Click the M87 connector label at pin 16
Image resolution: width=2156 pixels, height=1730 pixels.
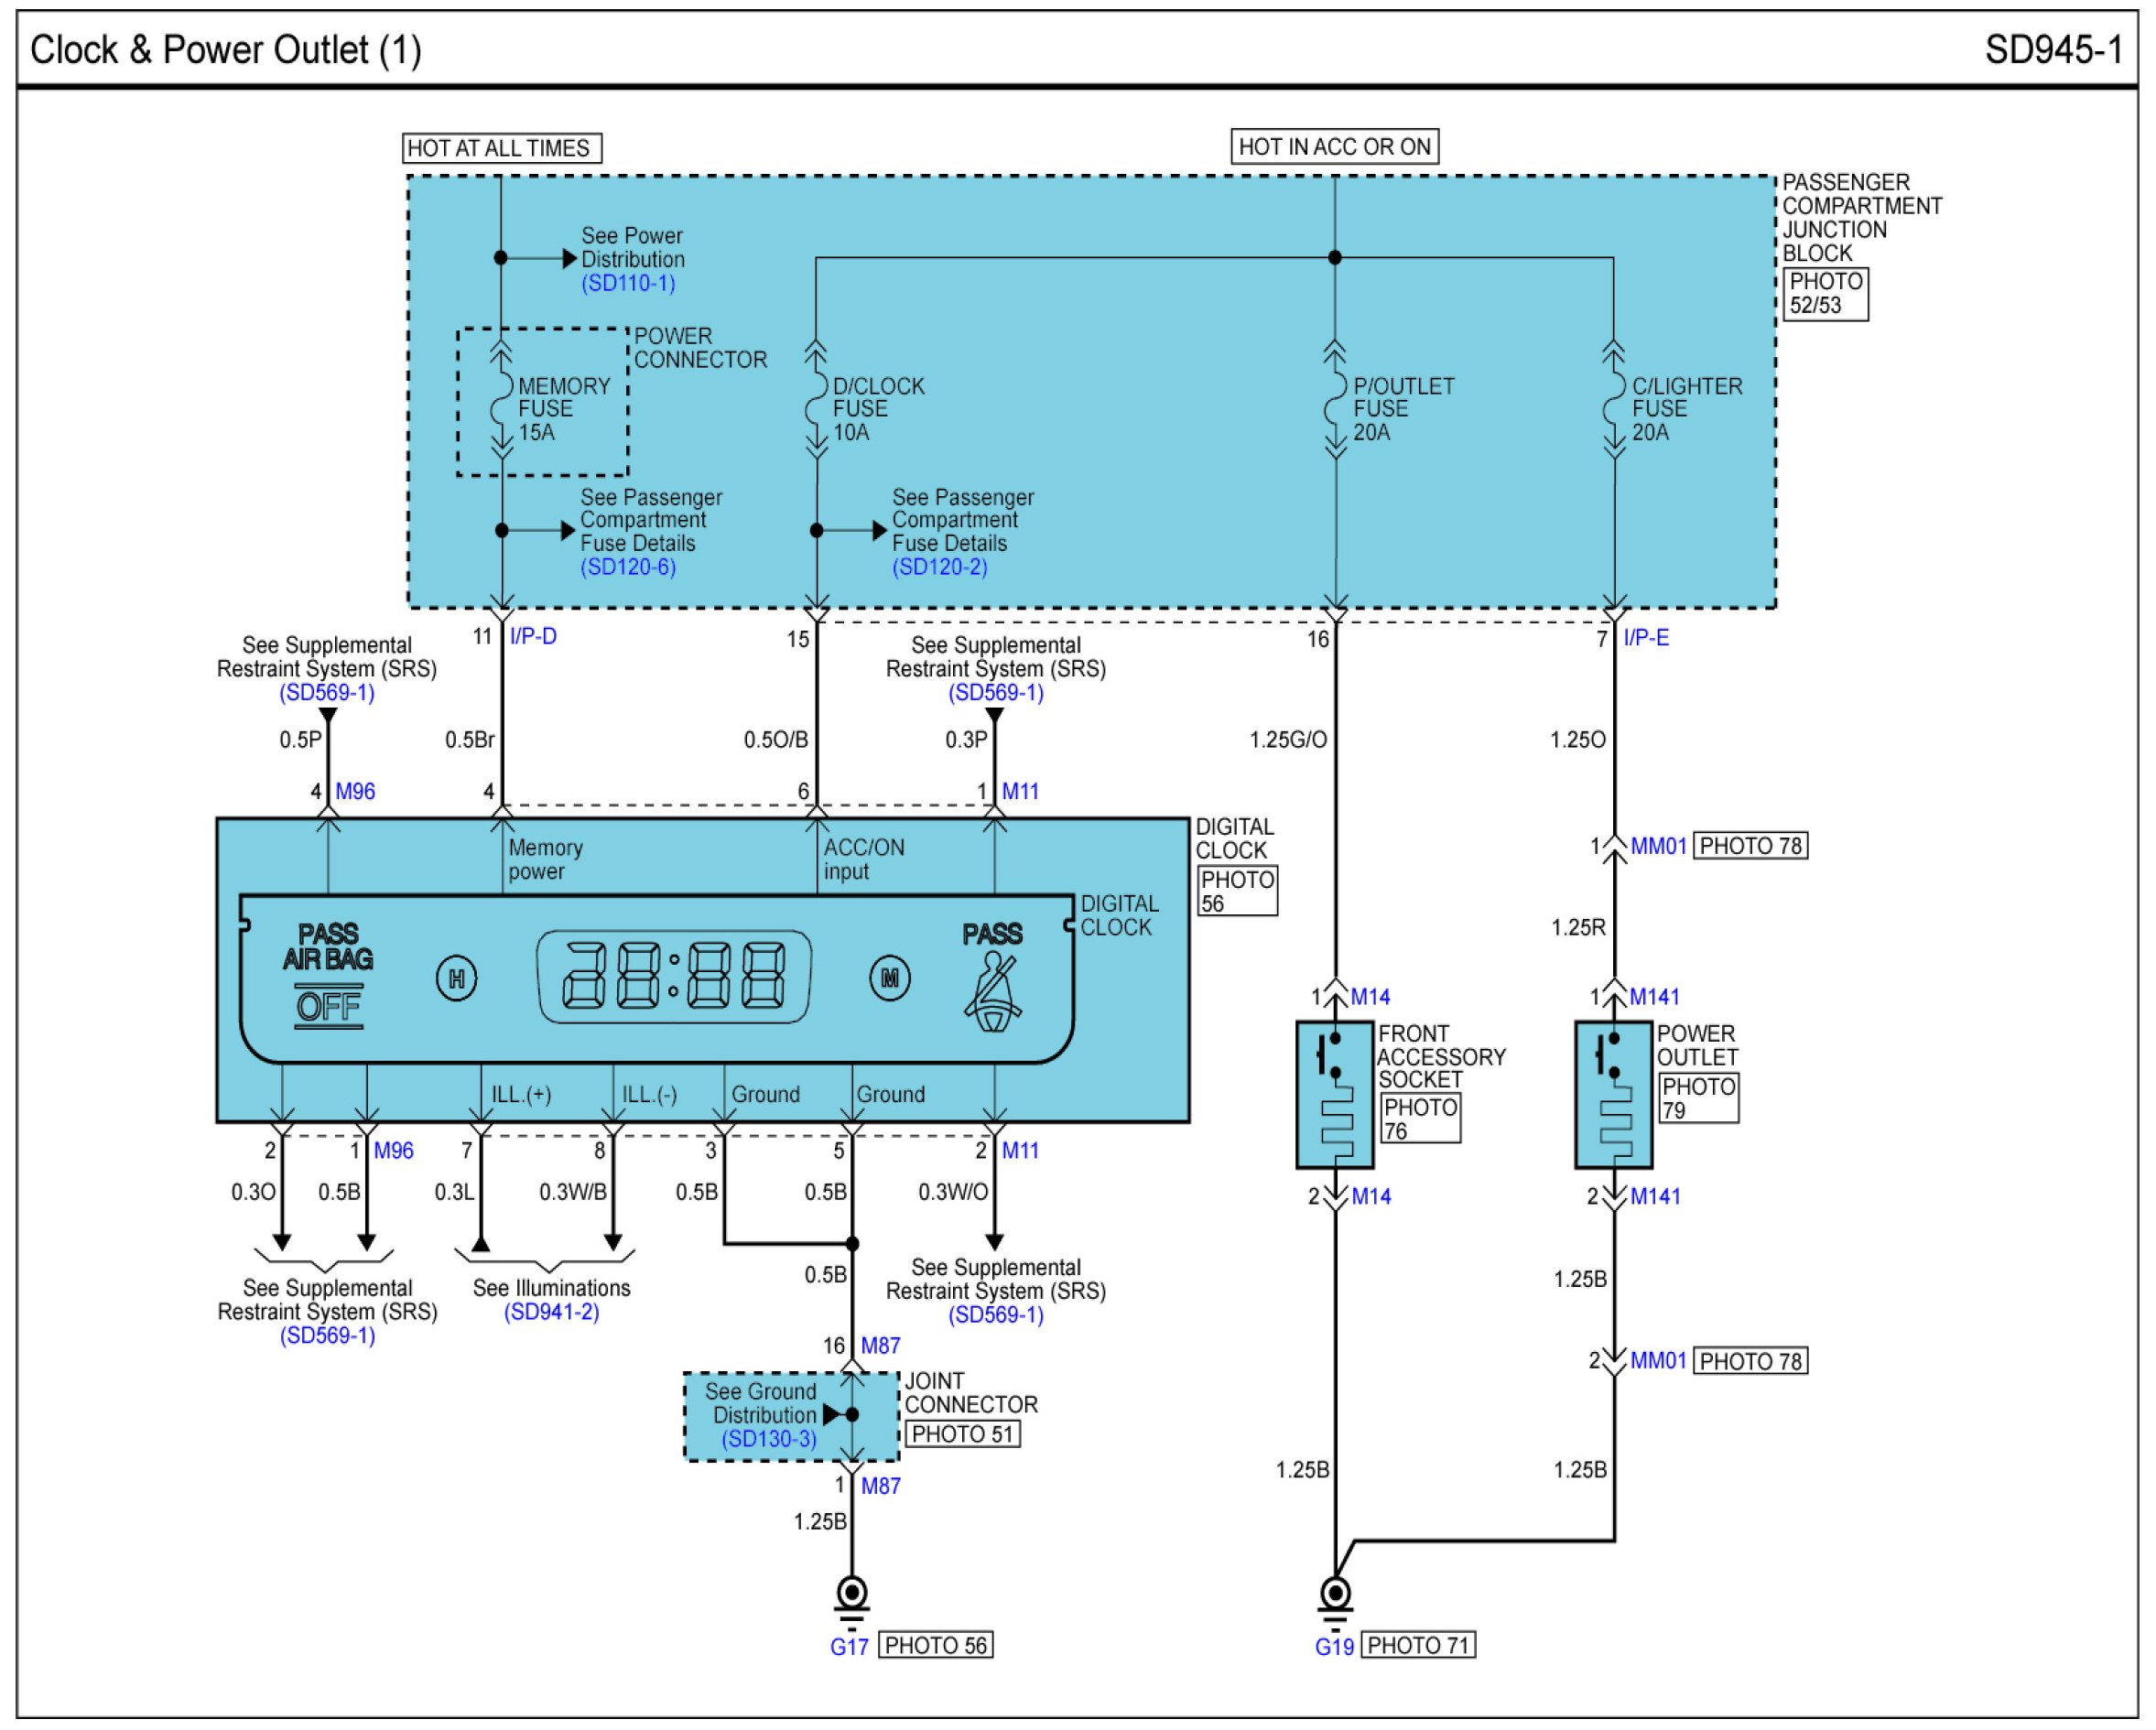pyautogui.click(x=880, y=1346)
